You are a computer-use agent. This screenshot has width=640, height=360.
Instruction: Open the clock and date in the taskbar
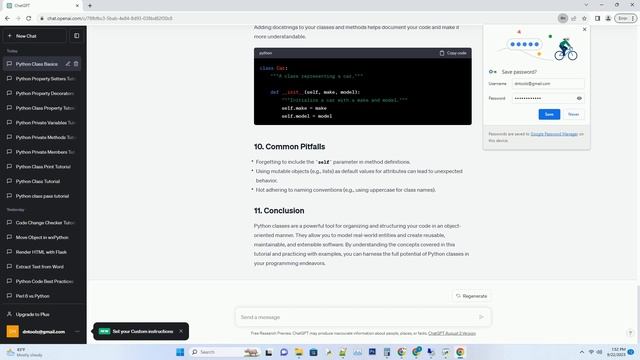[x=616, y=352]
